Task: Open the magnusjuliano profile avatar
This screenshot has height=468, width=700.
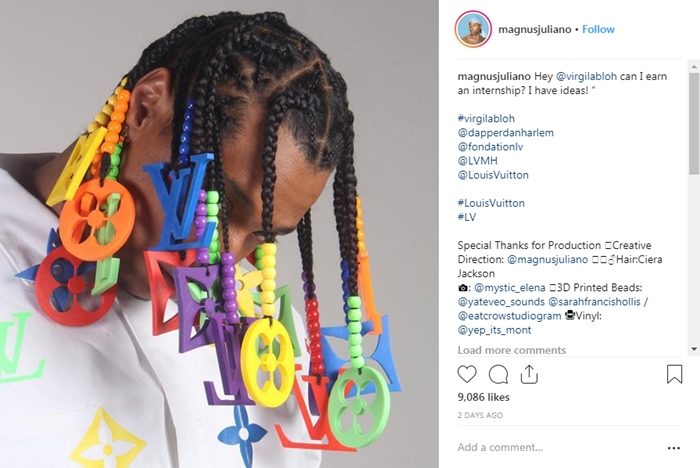Action: pos(473,29)
